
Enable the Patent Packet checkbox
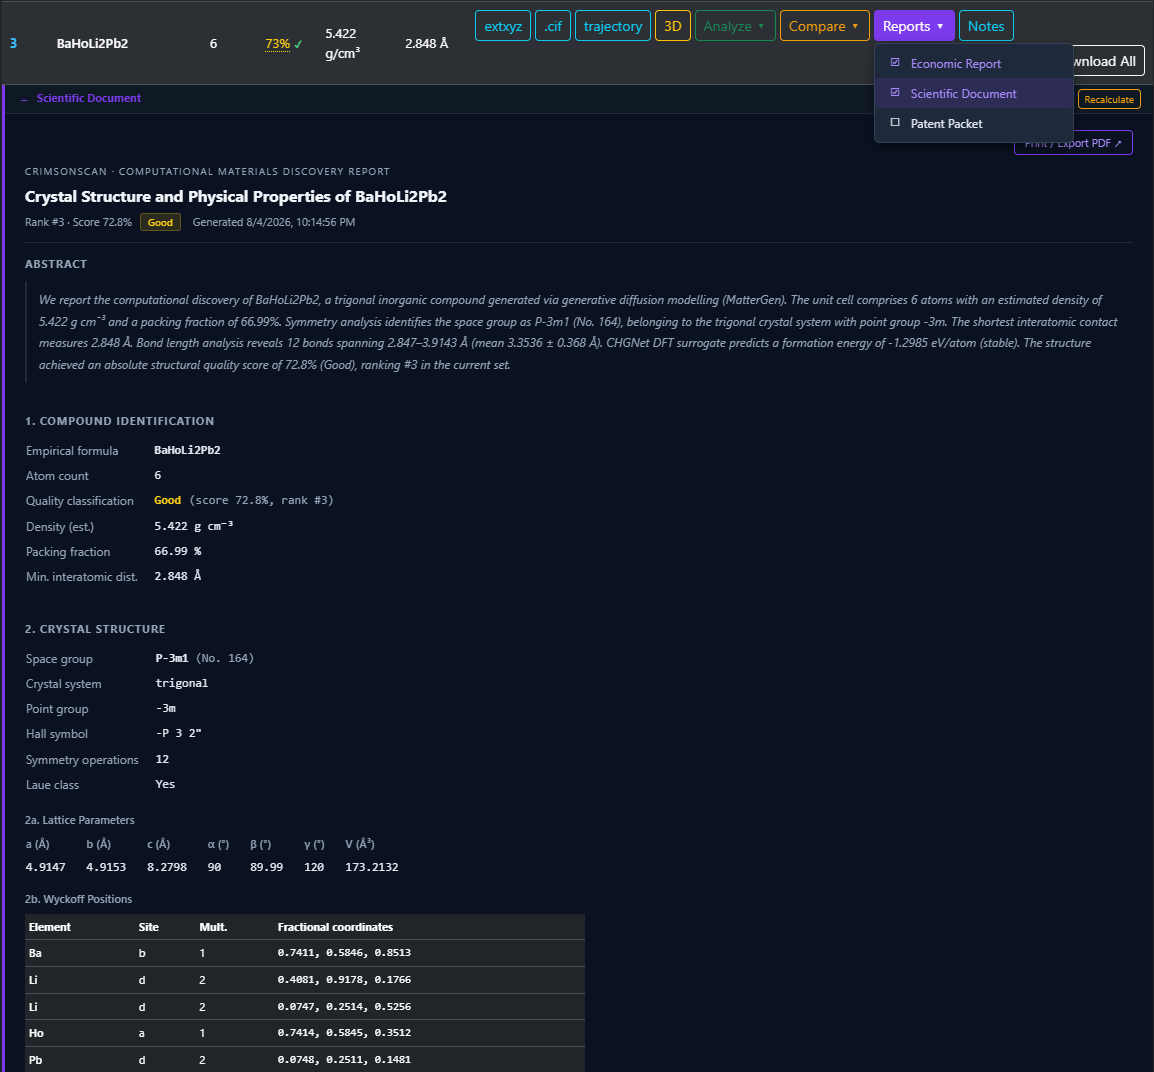pos(895,123)
